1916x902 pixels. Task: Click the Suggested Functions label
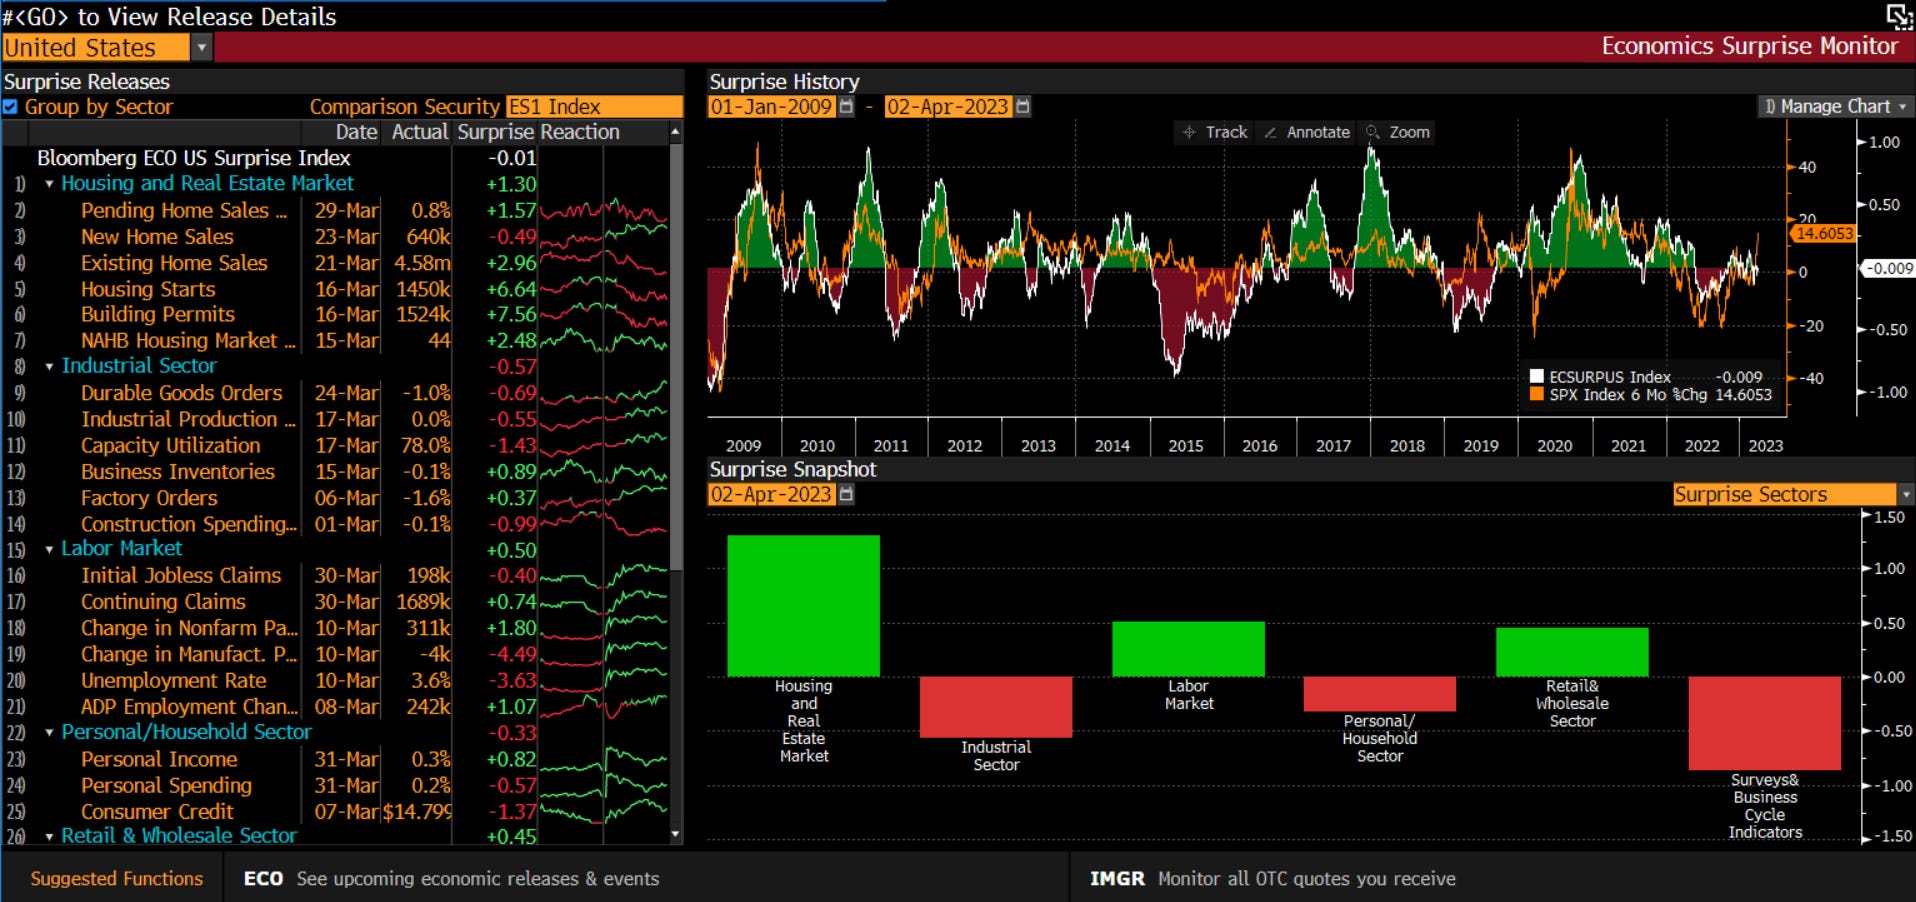(116, 878)
